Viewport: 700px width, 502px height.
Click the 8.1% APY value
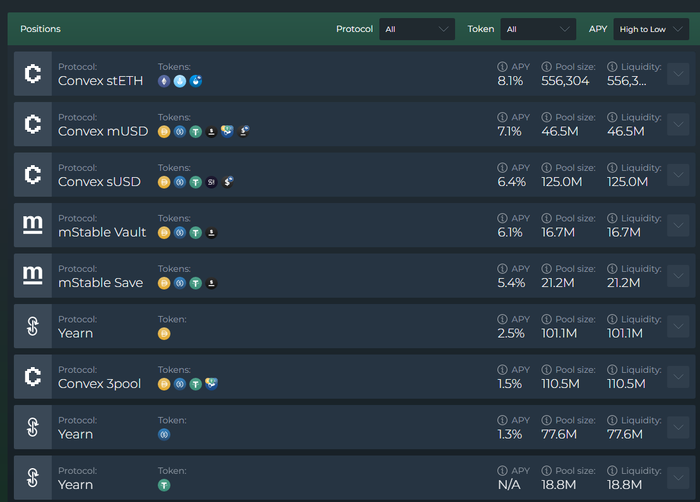click(510, 81)
